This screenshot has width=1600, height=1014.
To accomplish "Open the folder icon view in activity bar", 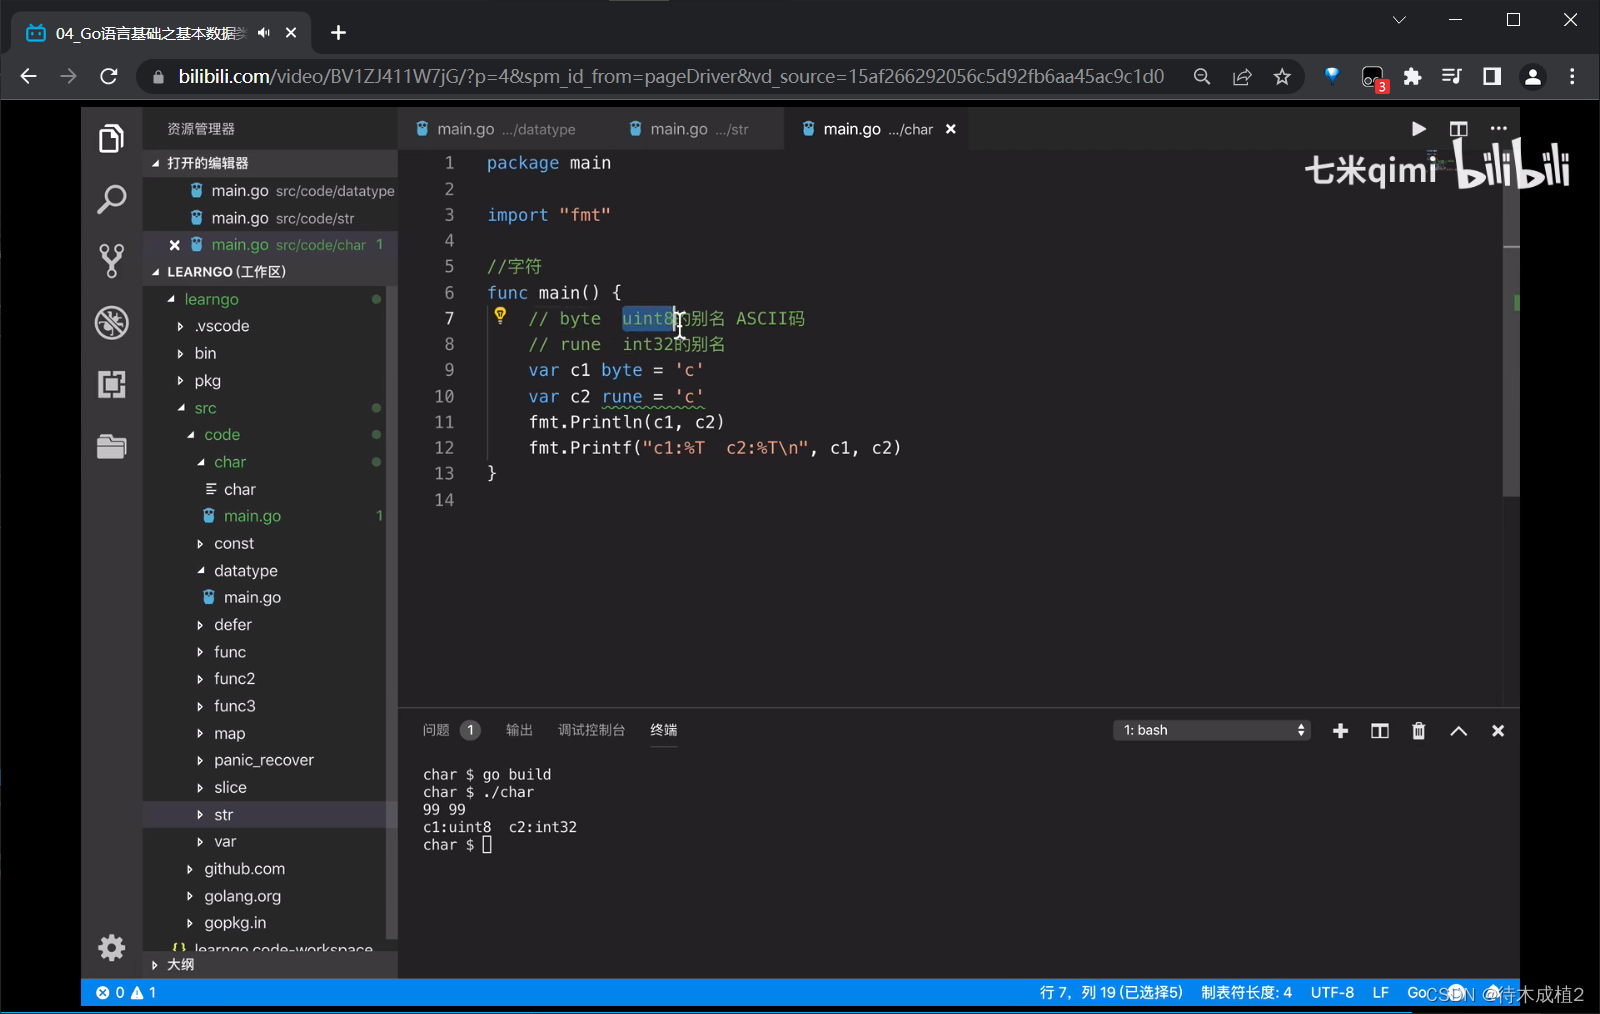I will point(111,446).
